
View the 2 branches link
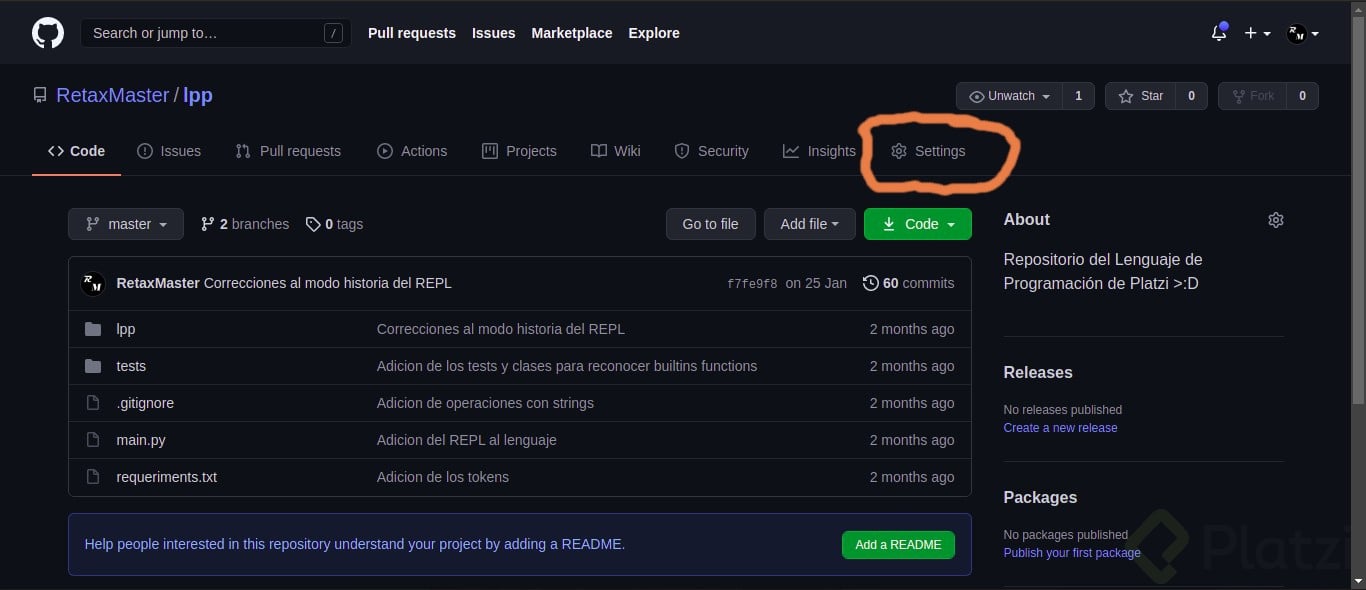pyautogui.click(x=245, y=224)
